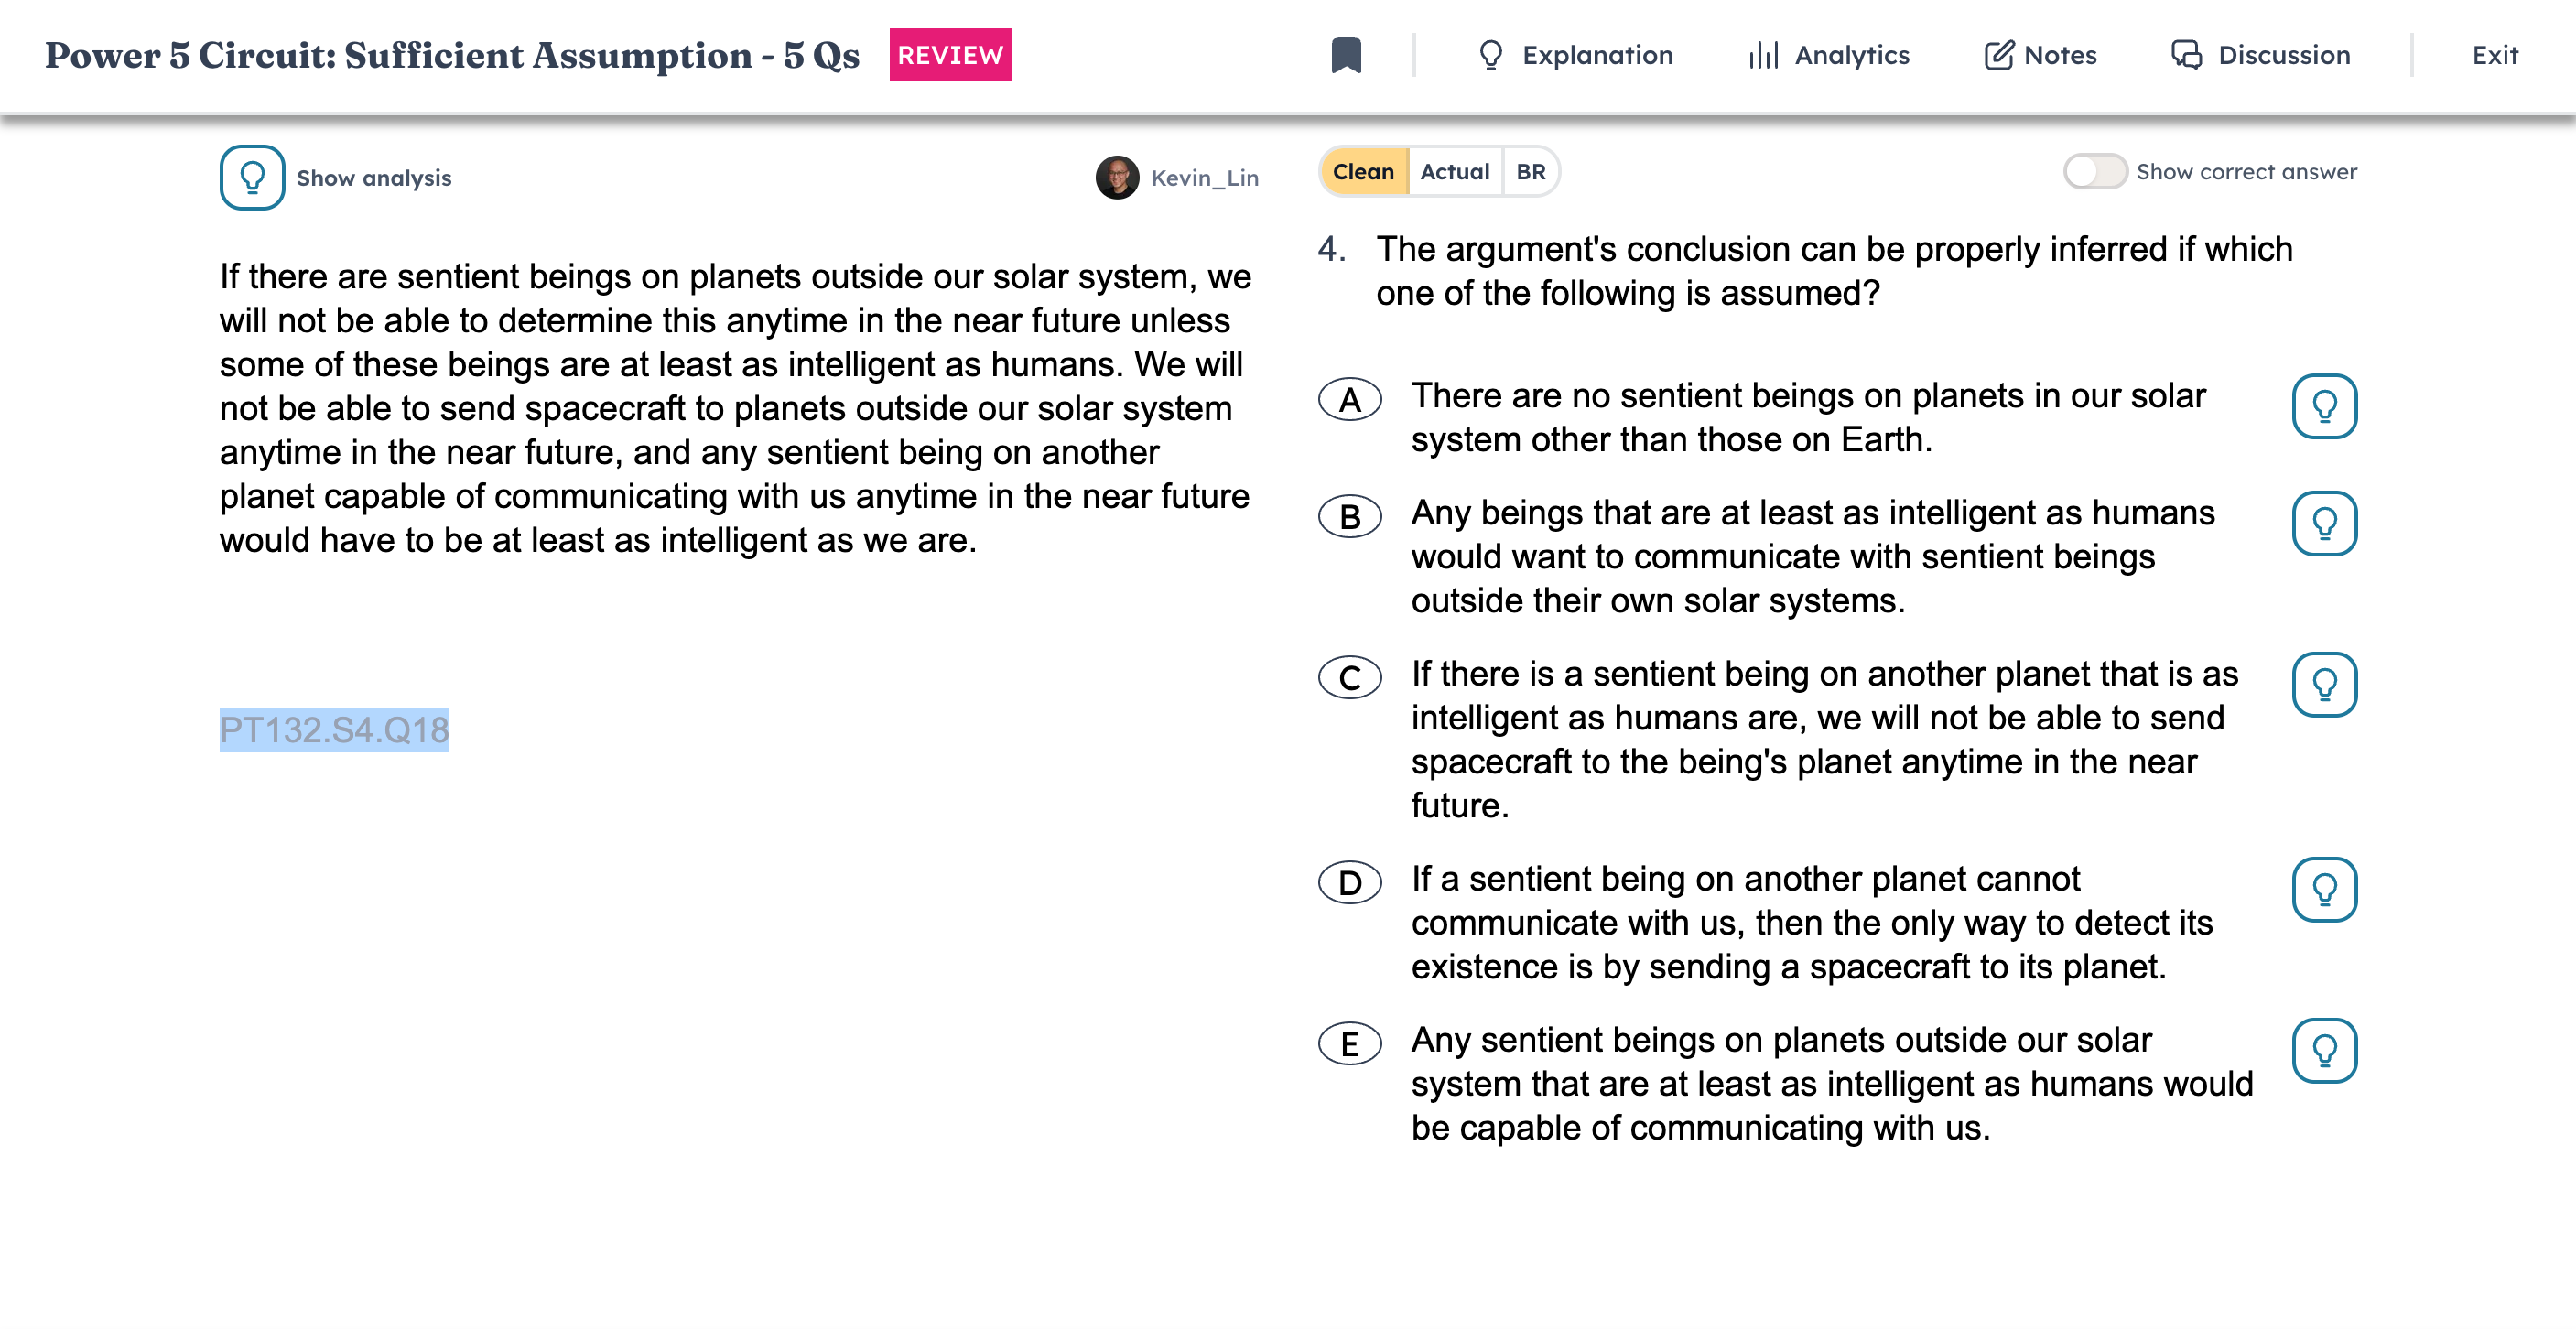Switch to the Actual tab
This screenshot has width=2576, height=1329.
1454,171
